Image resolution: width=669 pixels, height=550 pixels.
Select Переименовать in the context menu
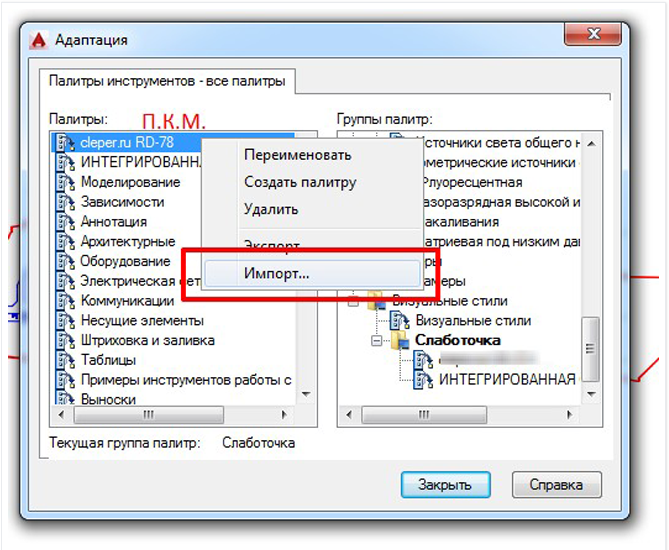(297, 155)
